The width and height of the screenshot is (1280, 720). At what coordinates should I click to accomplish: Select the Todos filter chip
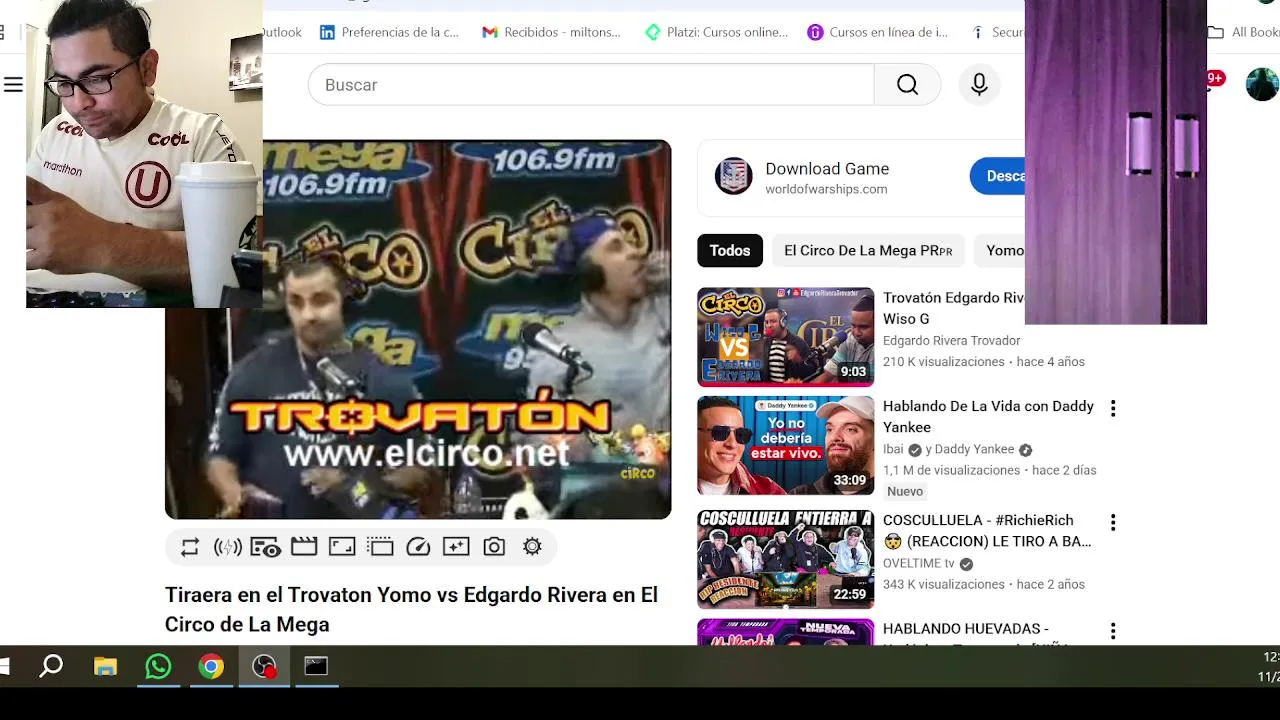pyautogui.click(x=730, y=251)
